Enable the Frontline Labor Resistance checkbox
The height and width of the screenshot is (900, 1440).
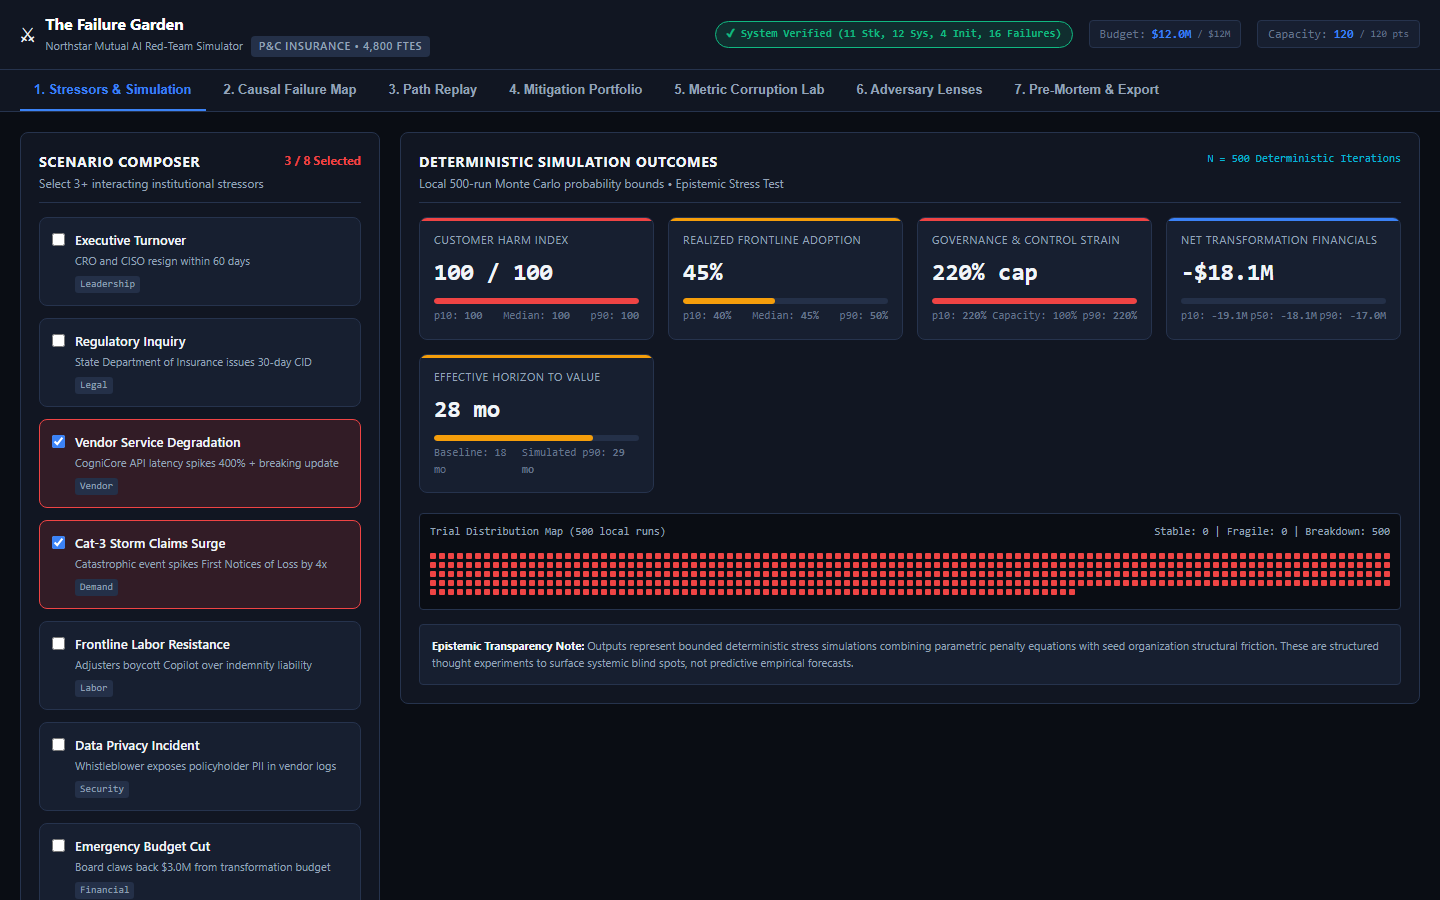[59, 644]
